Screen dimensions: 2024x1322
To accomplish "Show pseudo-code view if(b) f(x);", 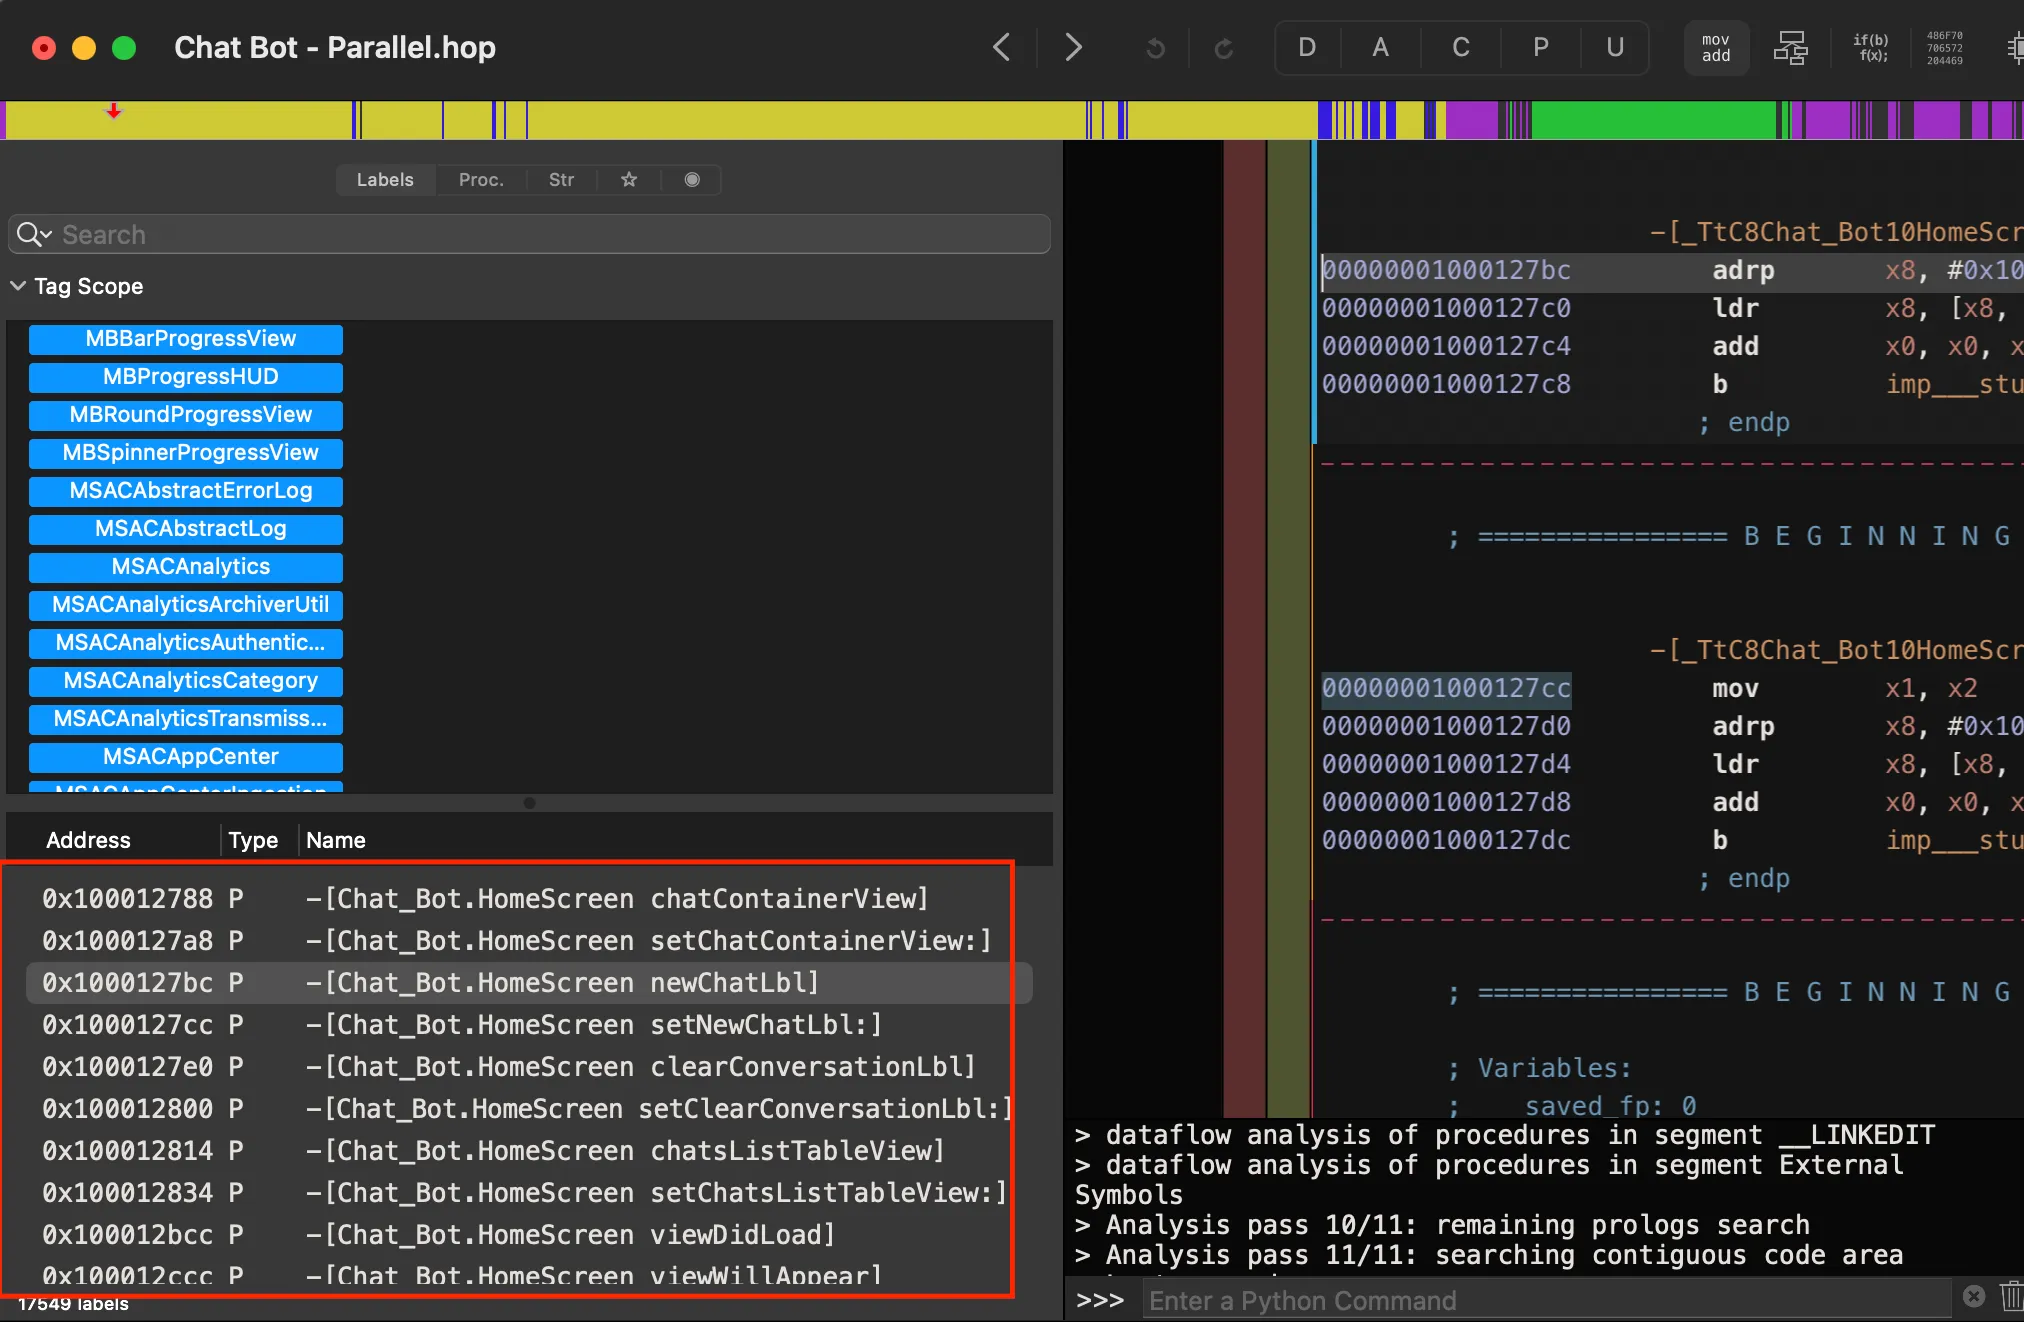I will click(x=1870, y=48).
